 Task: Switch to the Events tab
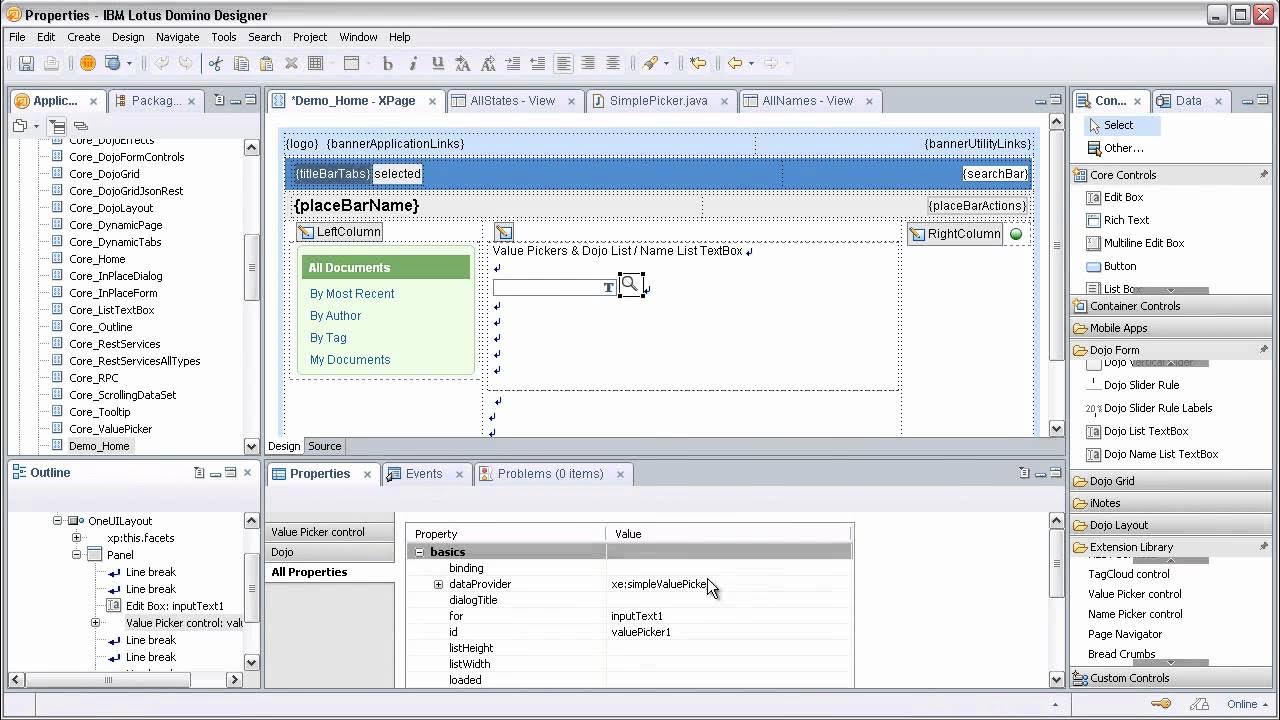click(x=424, y=474)
